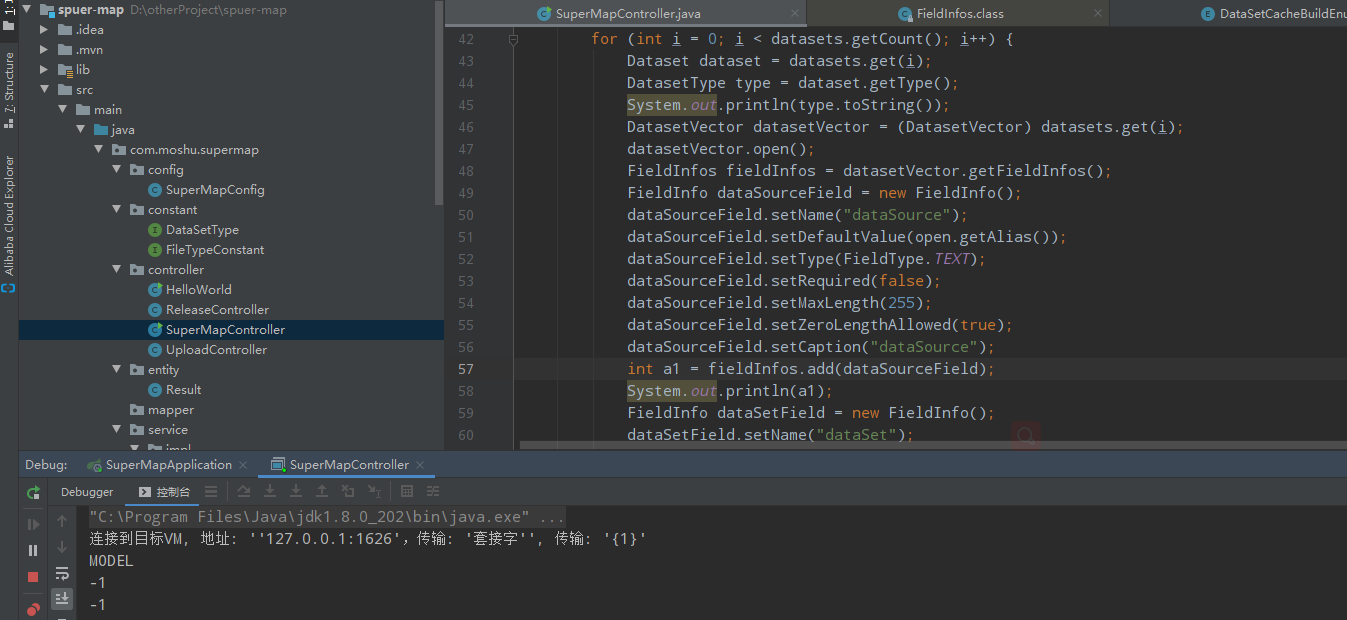The image size is (1347, 620).
Task: Open FileTypeConstant interface in project tree
Action: tap(215, 250)
